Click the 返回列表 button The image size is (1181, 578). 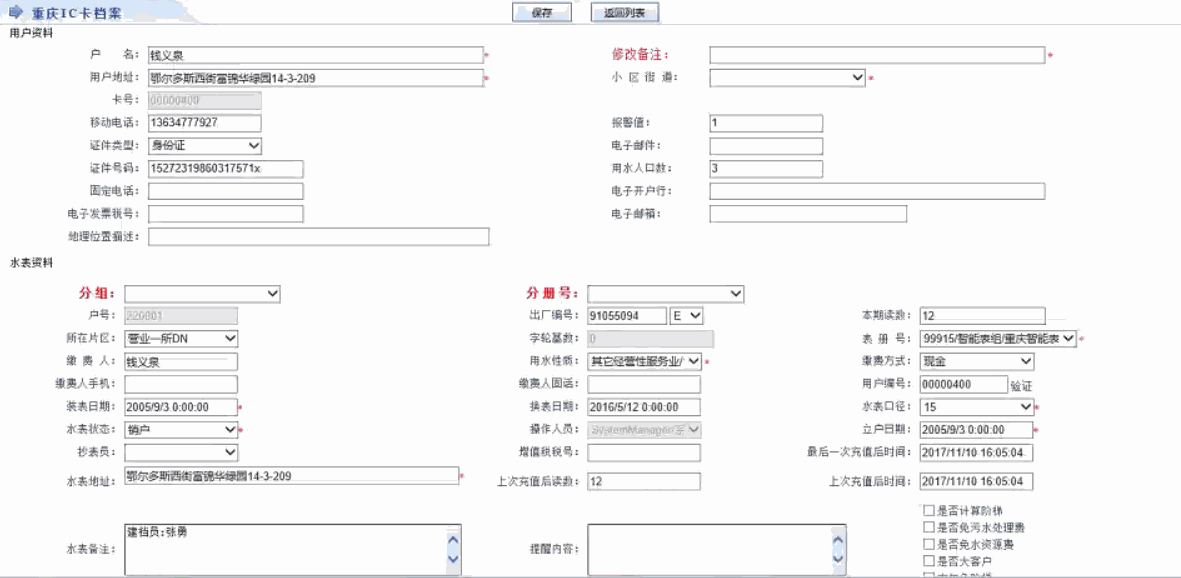624,13
